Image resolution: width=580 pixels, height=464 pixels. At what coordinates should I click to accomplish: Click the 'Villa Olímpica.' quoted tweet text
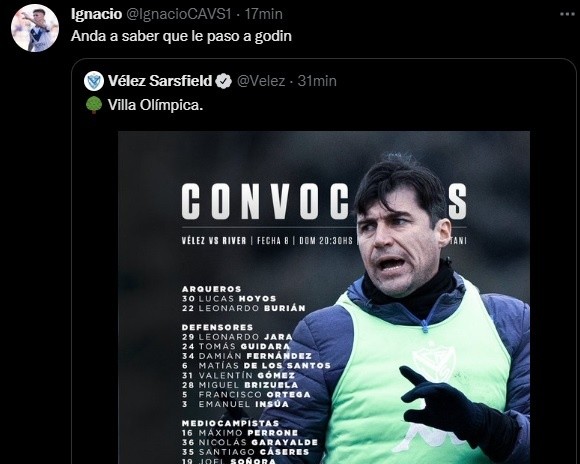(155, 105)
